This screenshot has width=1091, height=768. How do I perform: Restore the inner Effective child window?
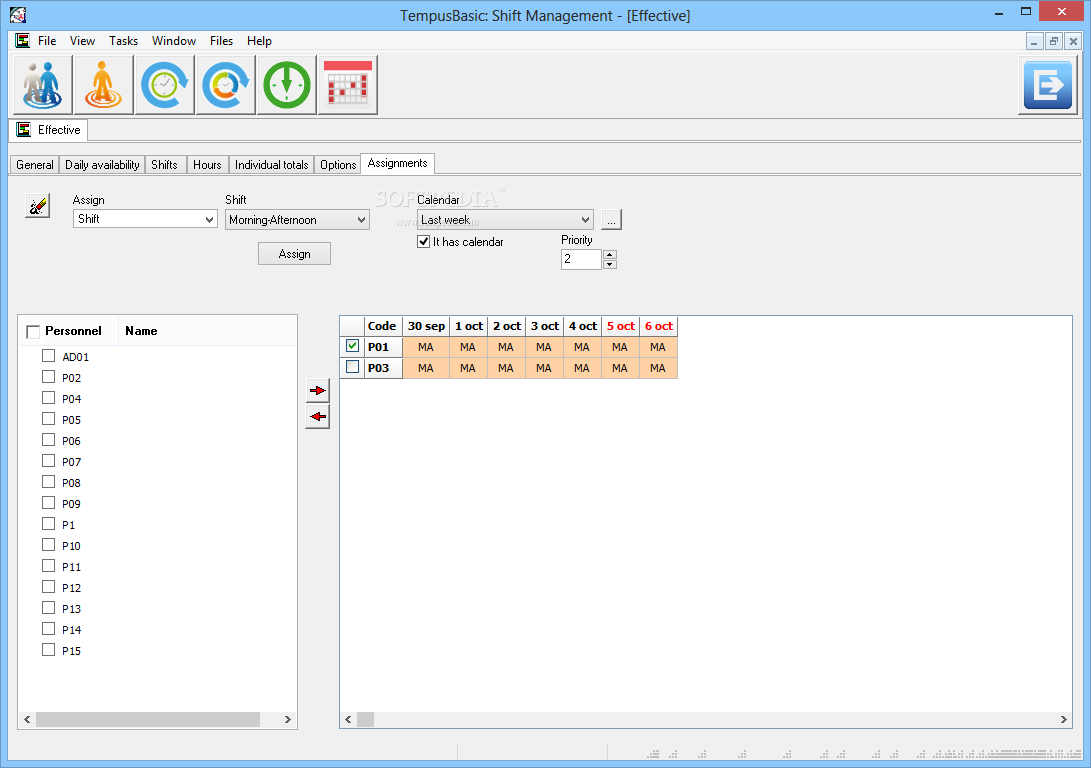(x=1053, y=42)
